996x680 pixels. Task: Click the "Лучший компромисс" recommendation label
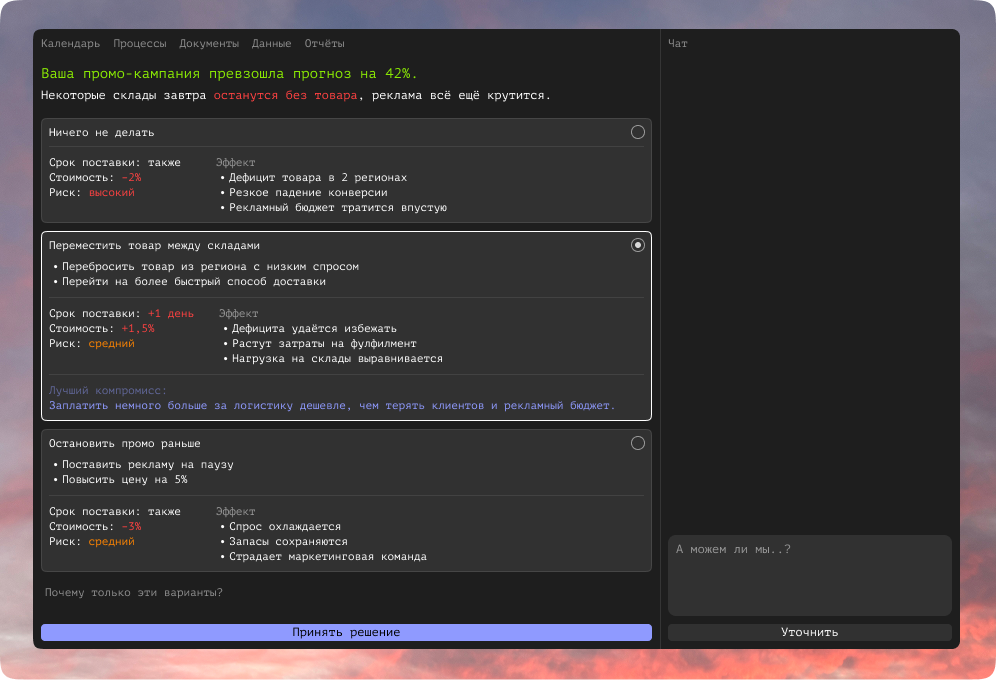tap(108, 391)
